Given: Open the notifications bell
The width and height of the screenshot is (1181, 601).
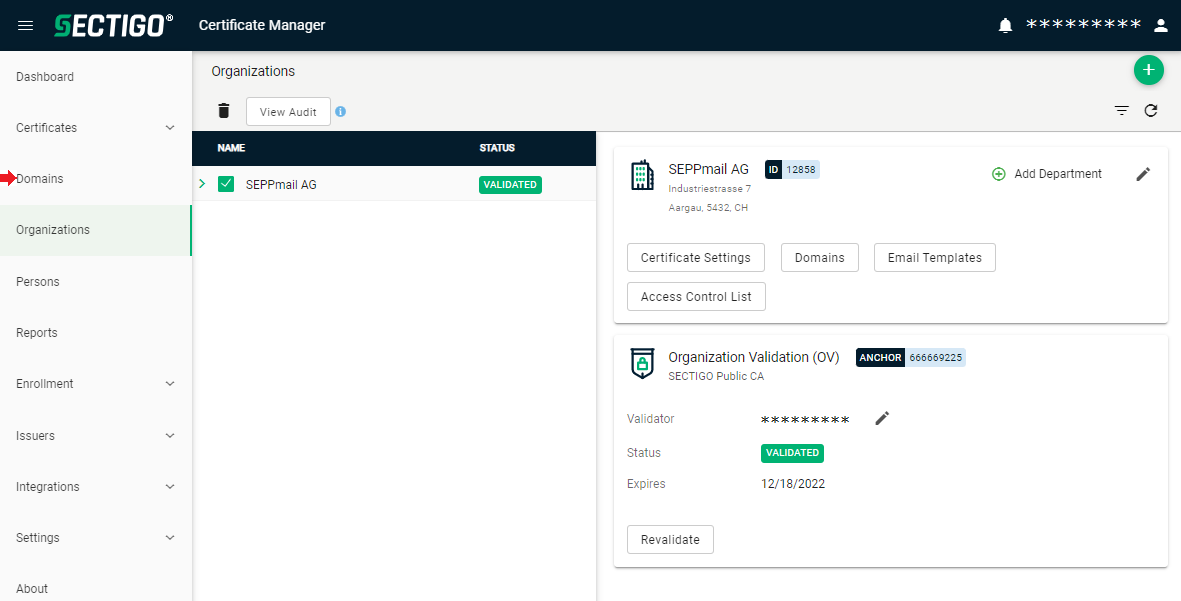Looking at the screenshot, I should click(1005, 26).
